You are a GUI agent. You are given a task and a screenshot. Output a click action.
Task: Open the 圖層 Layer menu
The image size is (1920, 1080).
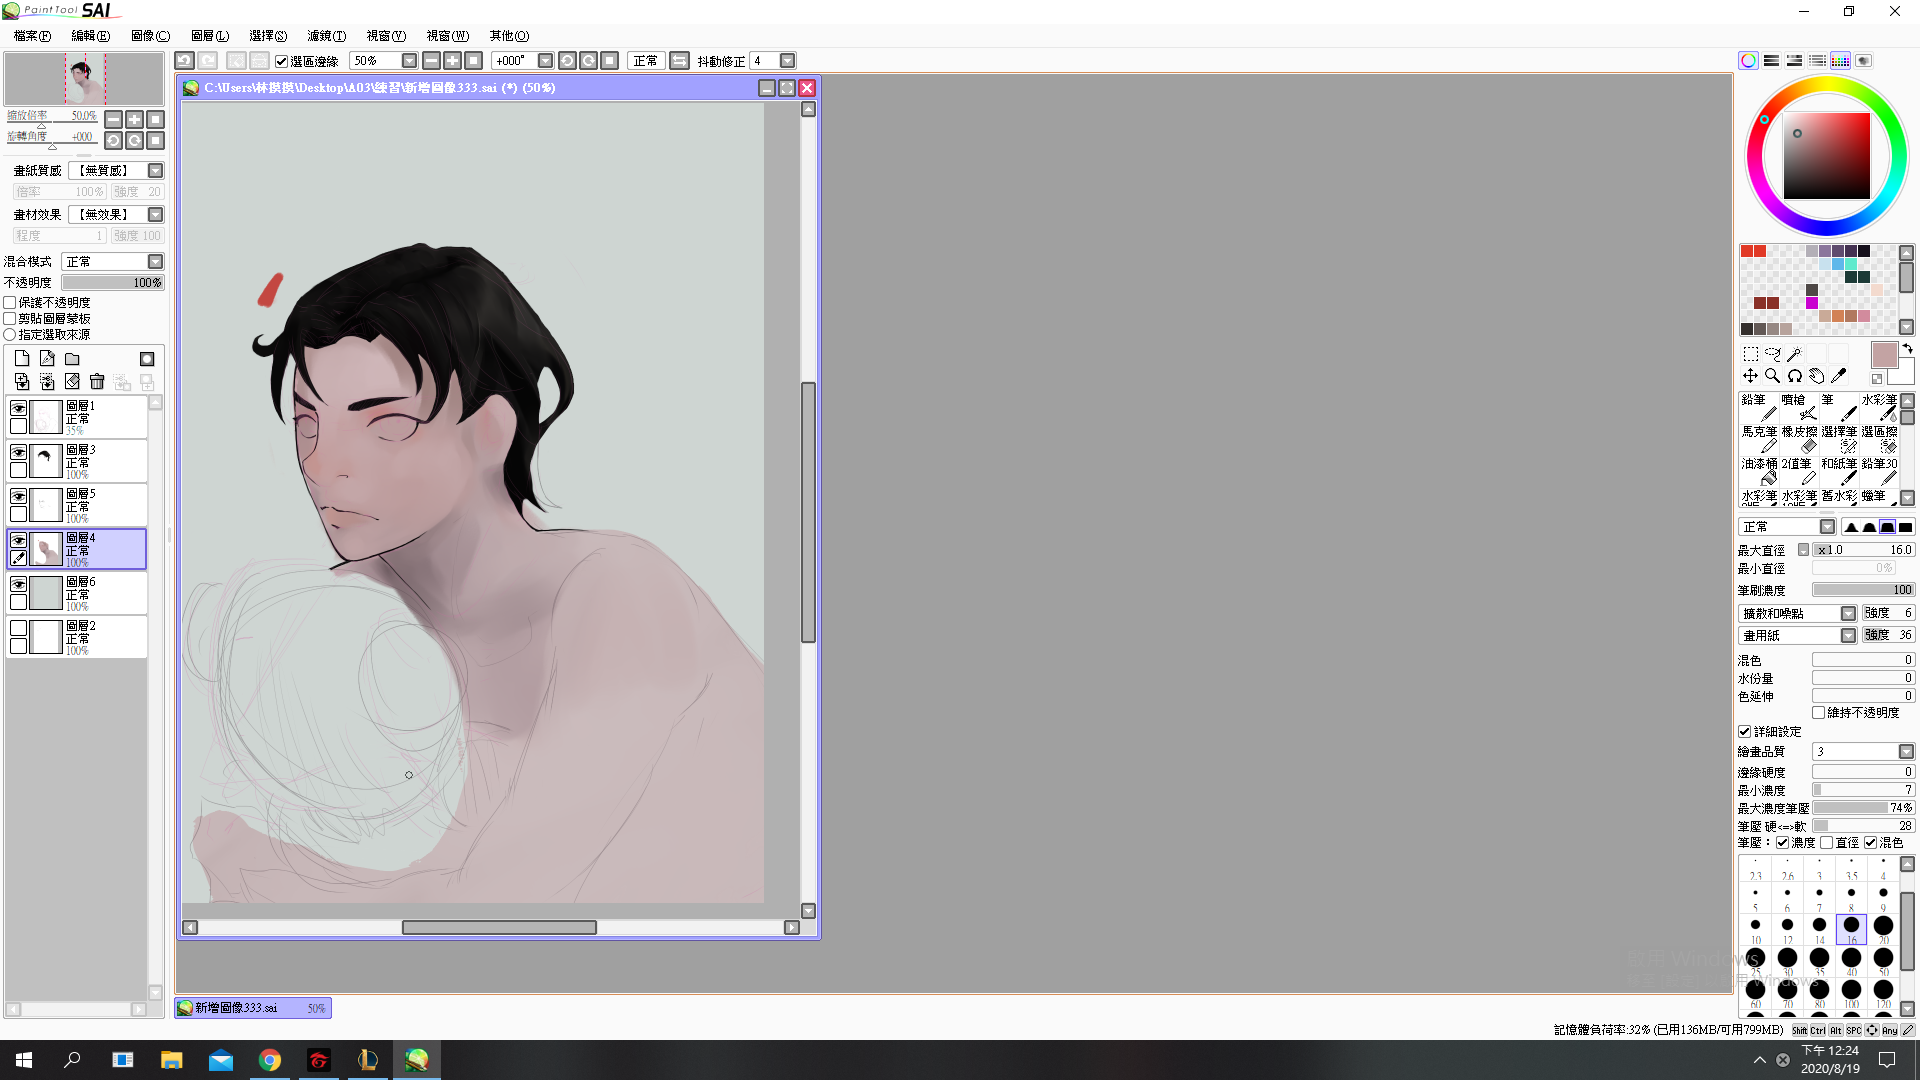tap(209, 36)
